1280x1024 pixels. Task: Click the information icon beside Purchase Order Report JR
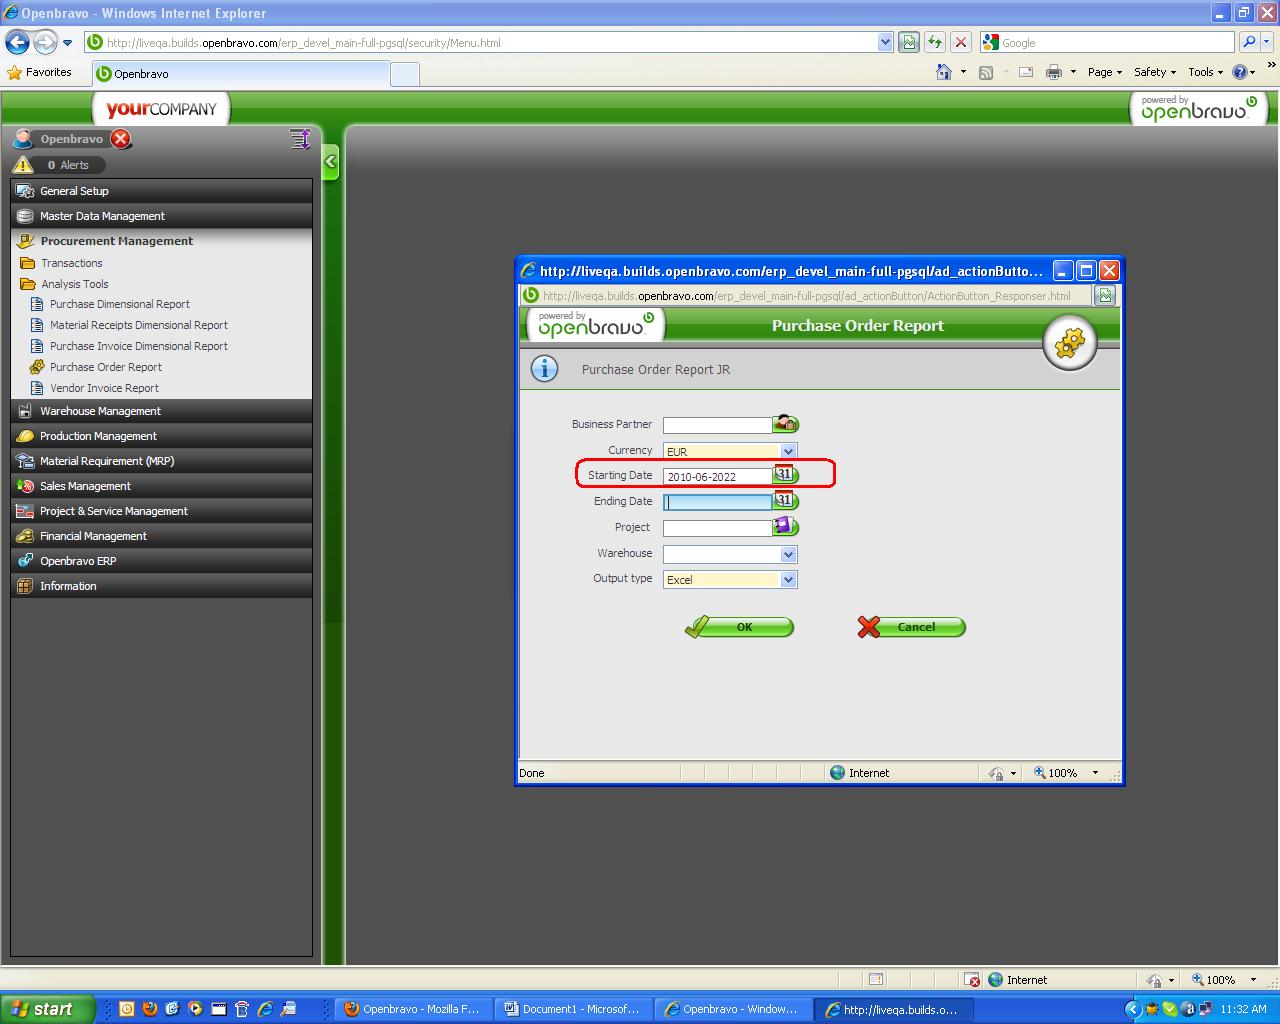point(544,369)
